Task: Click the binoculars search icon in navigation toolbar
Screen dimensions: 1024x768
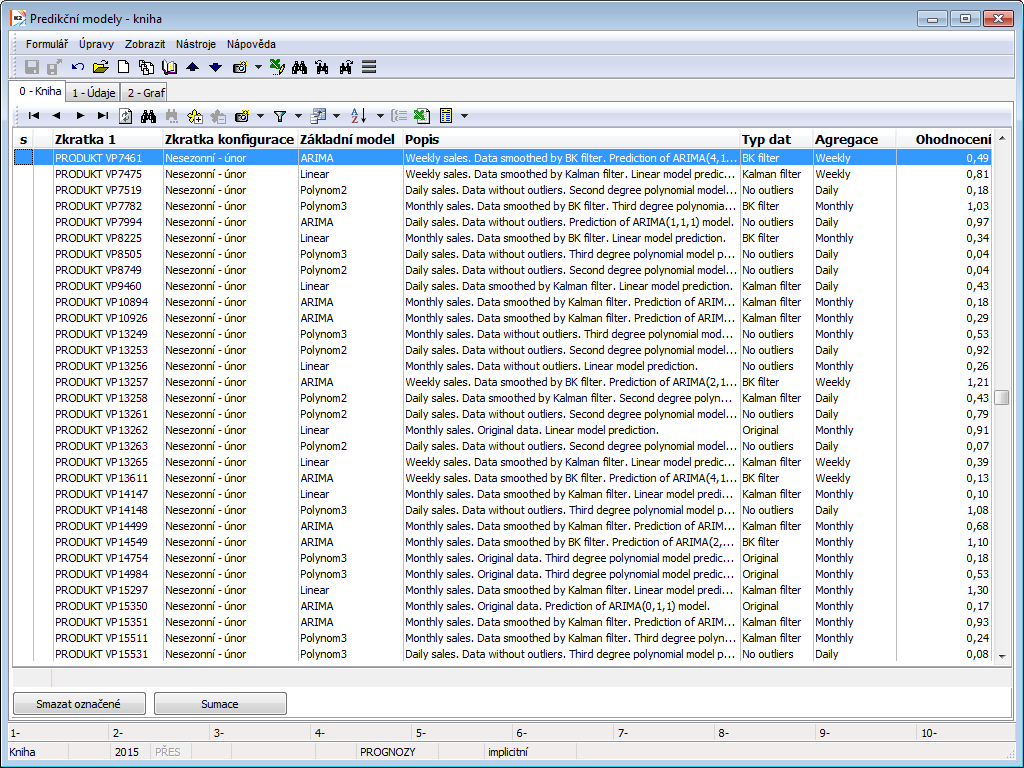Action: tap(149, 116)
